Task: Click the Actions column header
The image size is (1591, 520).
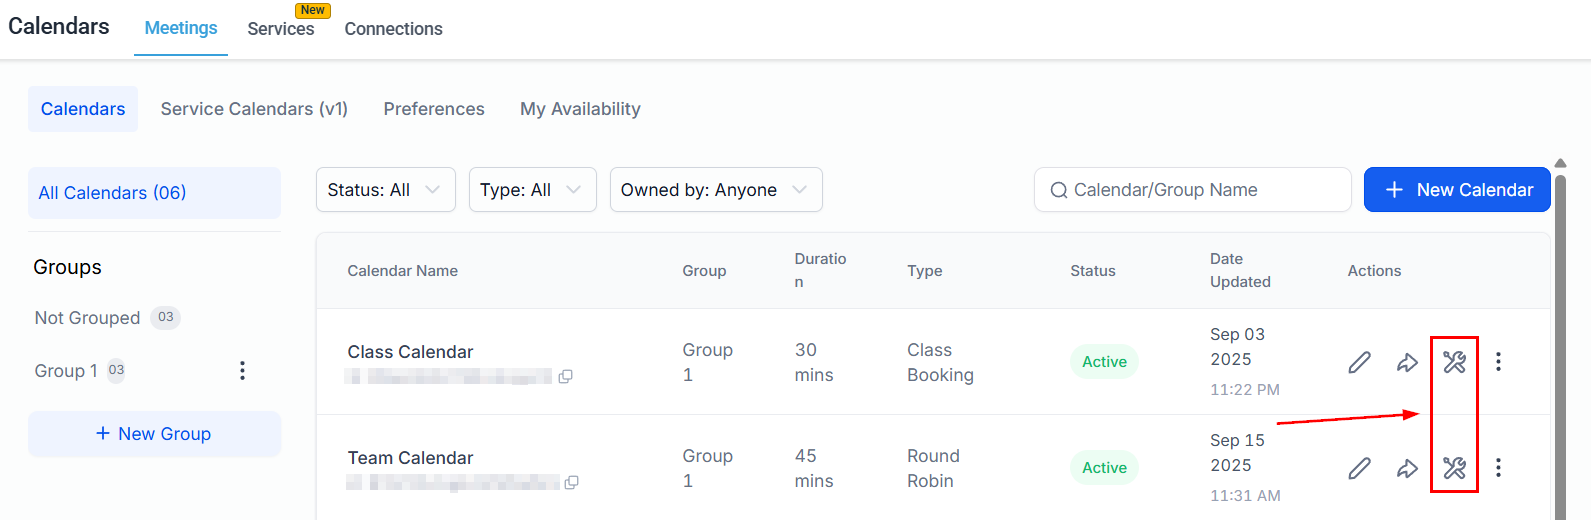Action: (1374, 271)
